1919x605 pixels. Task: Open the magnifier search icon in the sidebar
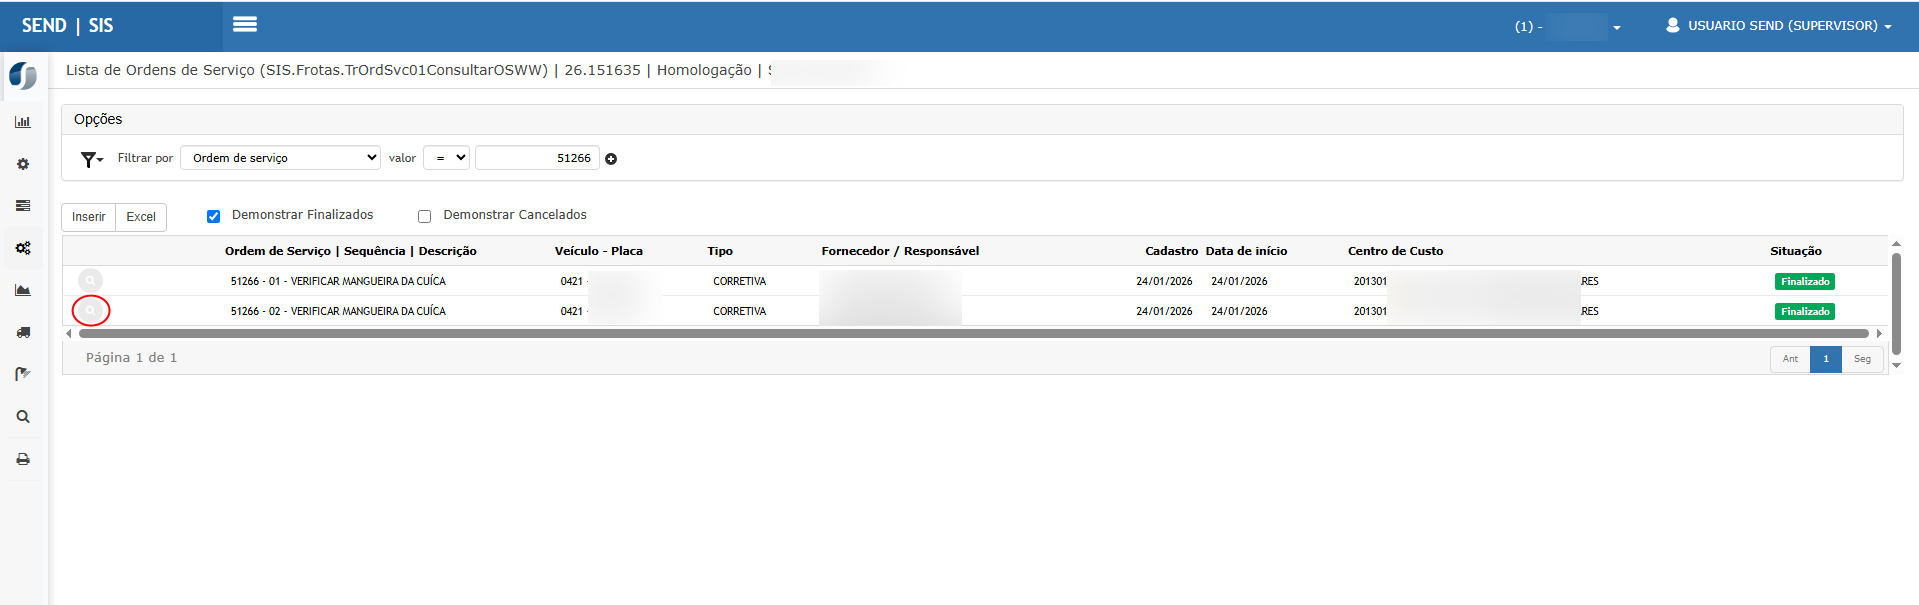[x=23, y=417]
